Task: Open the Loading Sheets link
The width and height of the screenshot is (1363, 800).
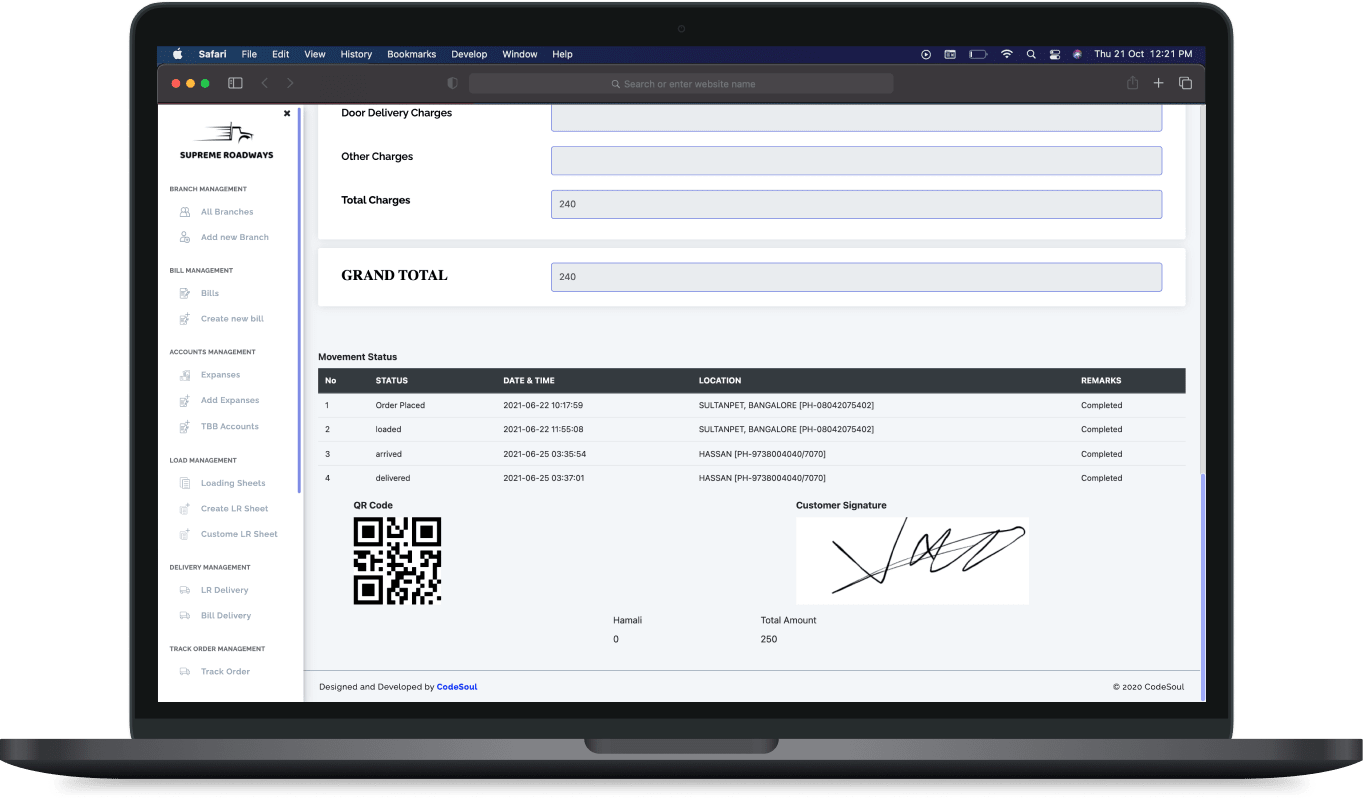Action: (x=233, y=483)
